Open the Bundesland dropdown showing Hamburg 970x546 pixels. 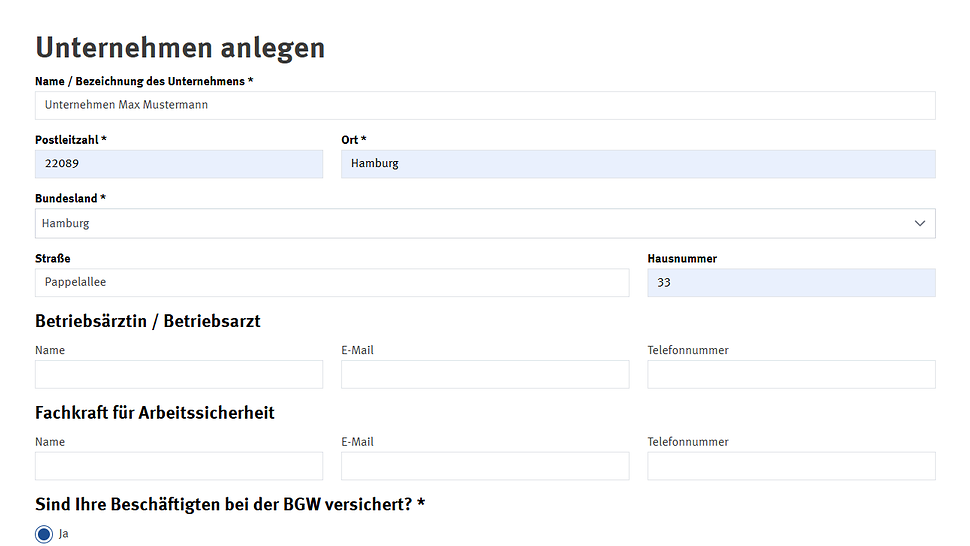click(485, 223)
